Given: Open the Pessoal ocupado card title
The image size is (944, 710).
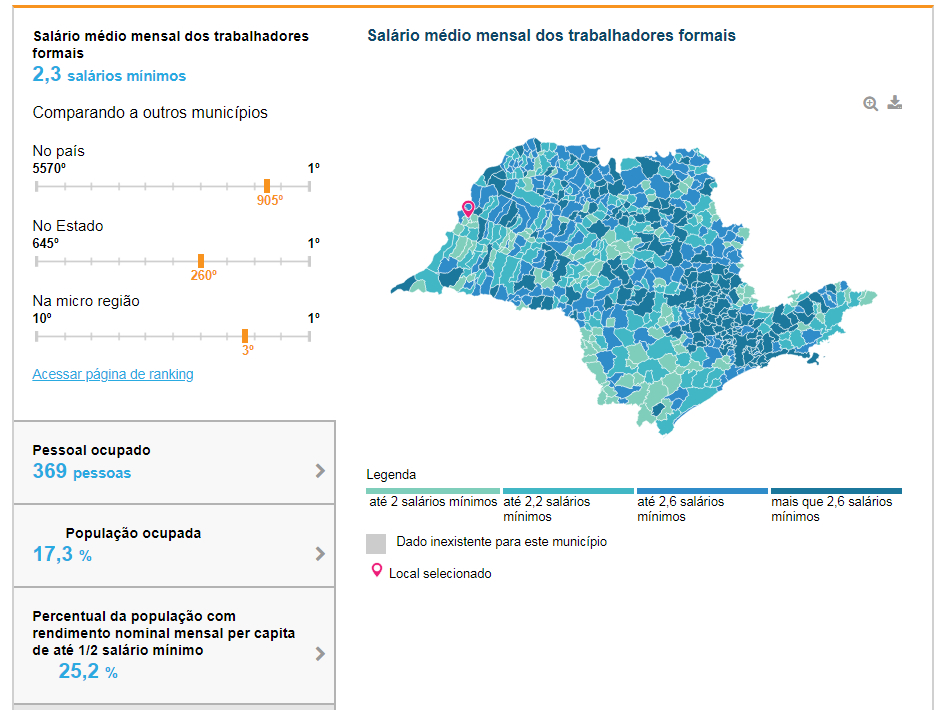Looking at the screenshot, I should [x=92, y=450].
